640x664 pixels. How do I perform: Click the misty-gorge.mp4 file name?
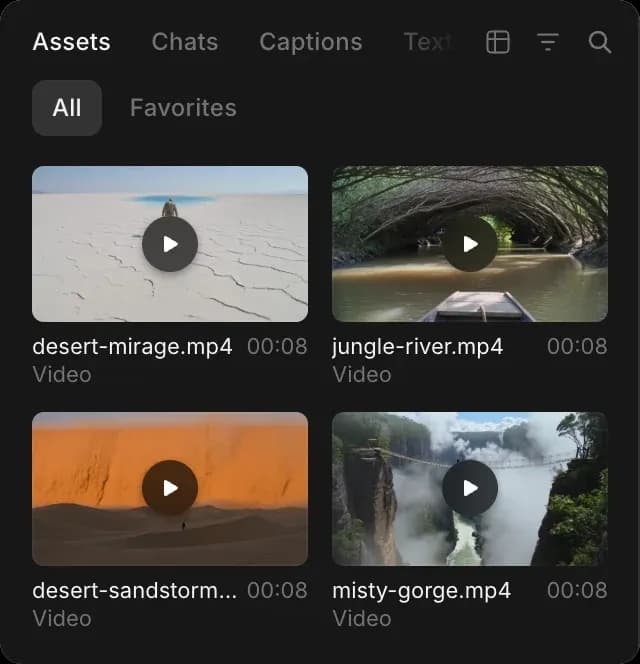(x=421, y=591)
